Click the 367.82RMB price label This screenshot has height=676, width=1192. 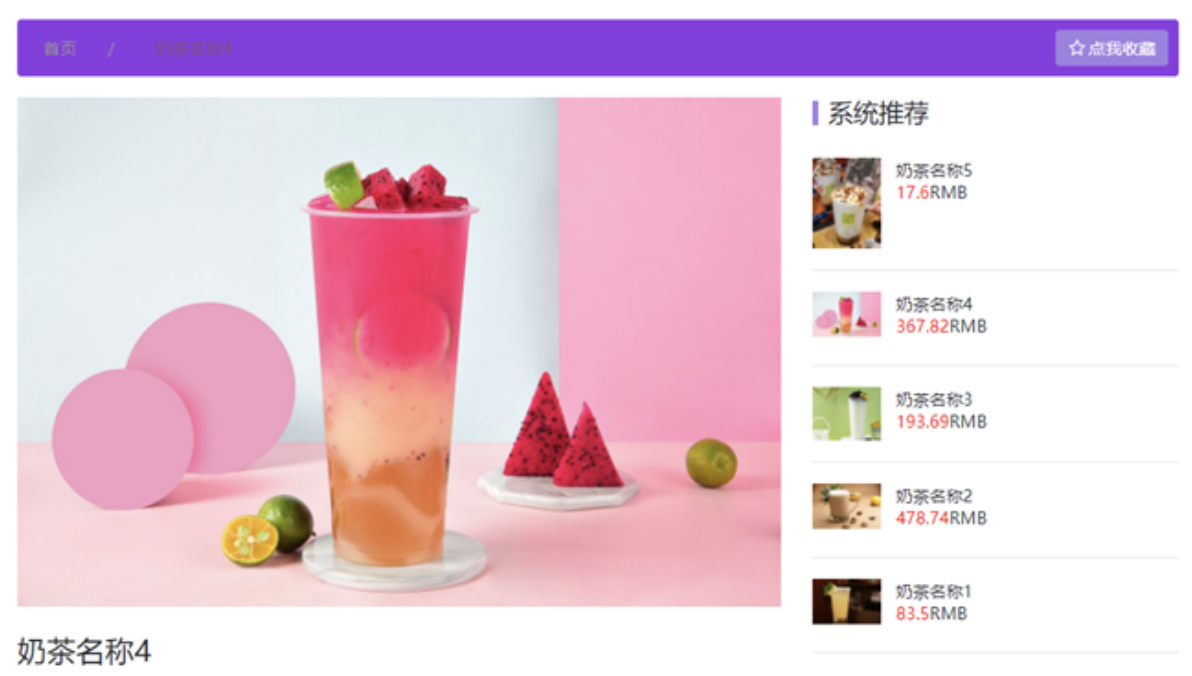[x=941, y=326]
